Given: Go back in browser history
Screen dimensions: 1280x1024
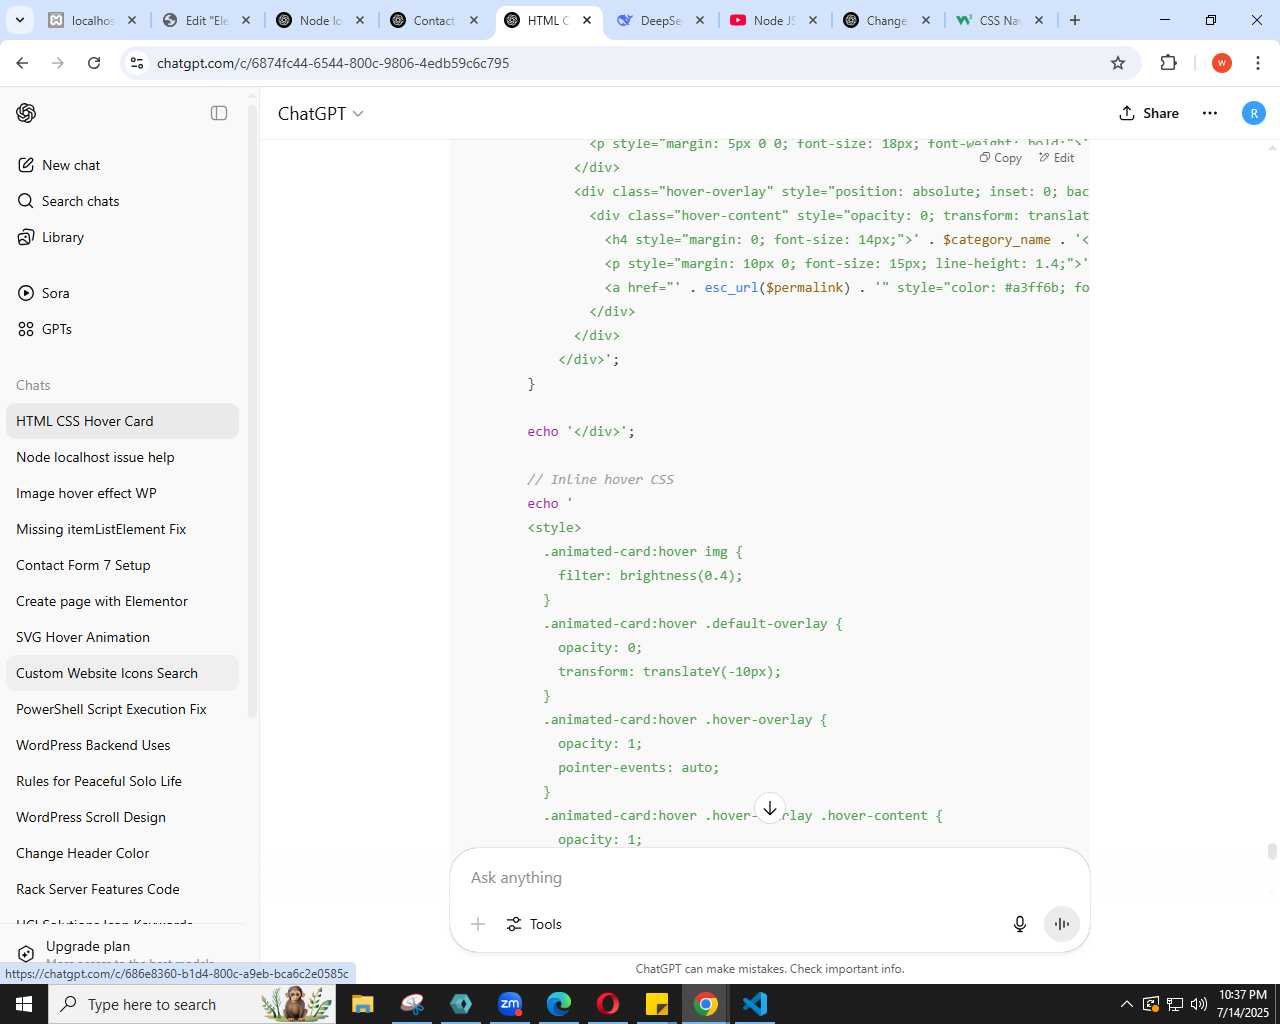Looking at the screenshot, I should pyautogui.click(x=22, y=63).
